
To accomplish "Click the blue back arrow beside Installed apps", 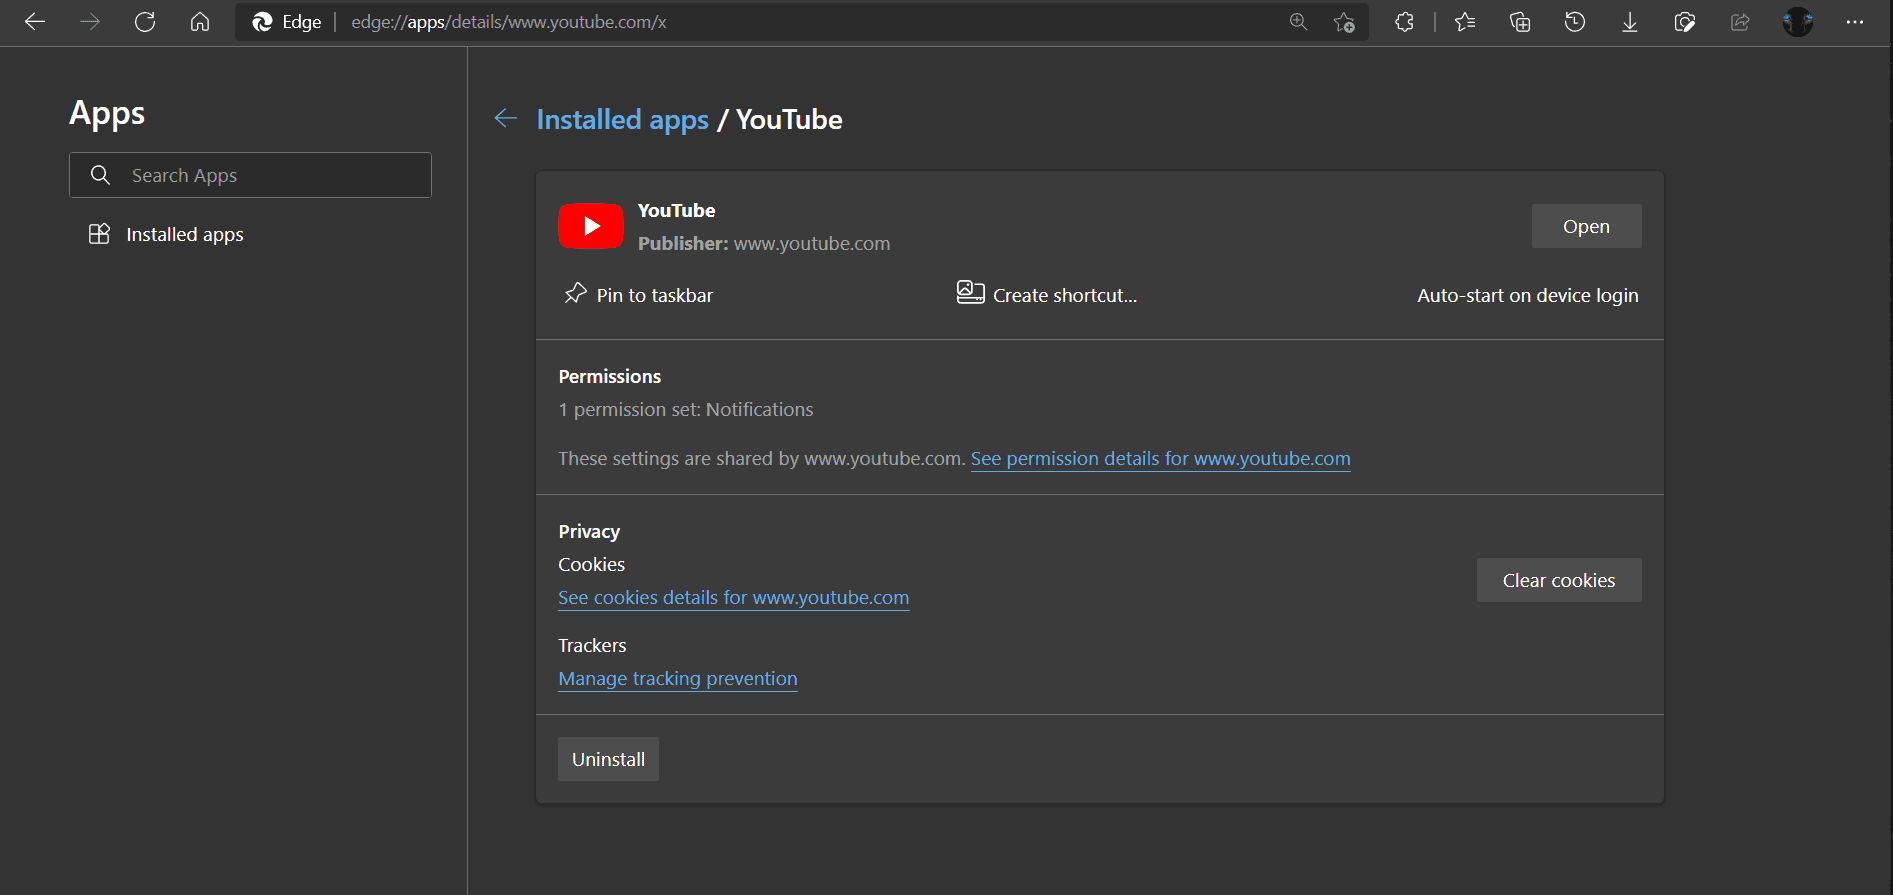I will tap(506, 119).
